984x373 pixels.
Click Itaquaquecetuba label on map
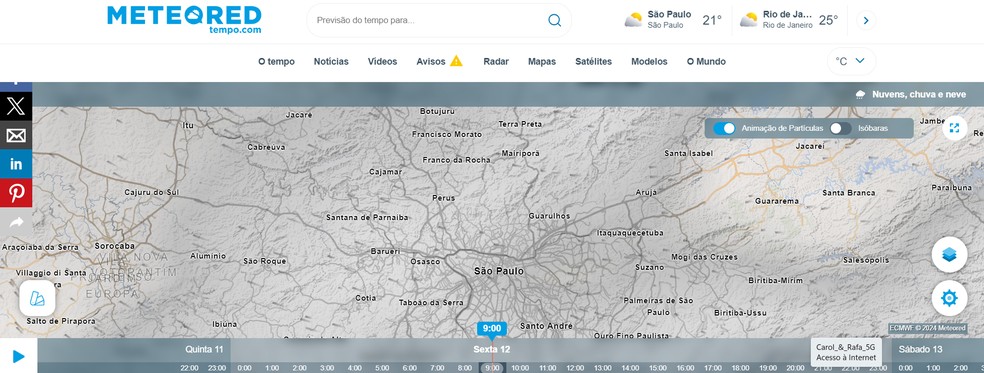pos(629,233)
